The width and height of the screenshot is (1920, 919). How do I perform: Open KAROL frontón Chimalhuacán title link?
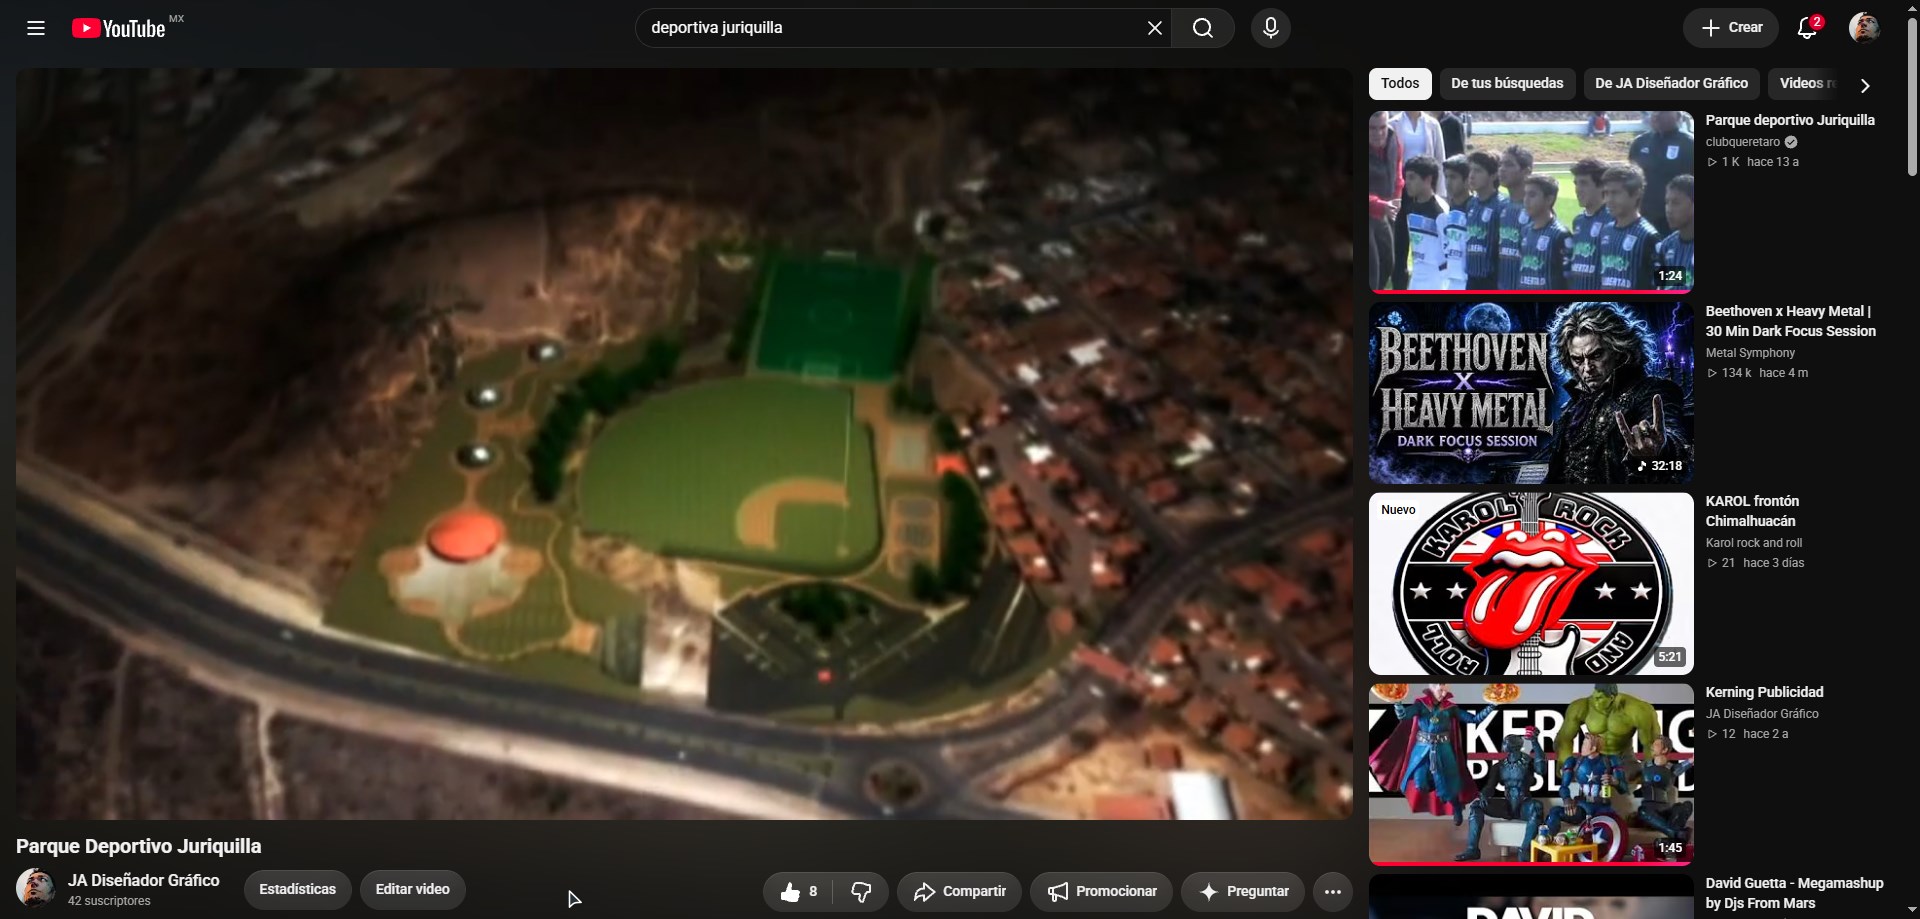coord(1752,511)
